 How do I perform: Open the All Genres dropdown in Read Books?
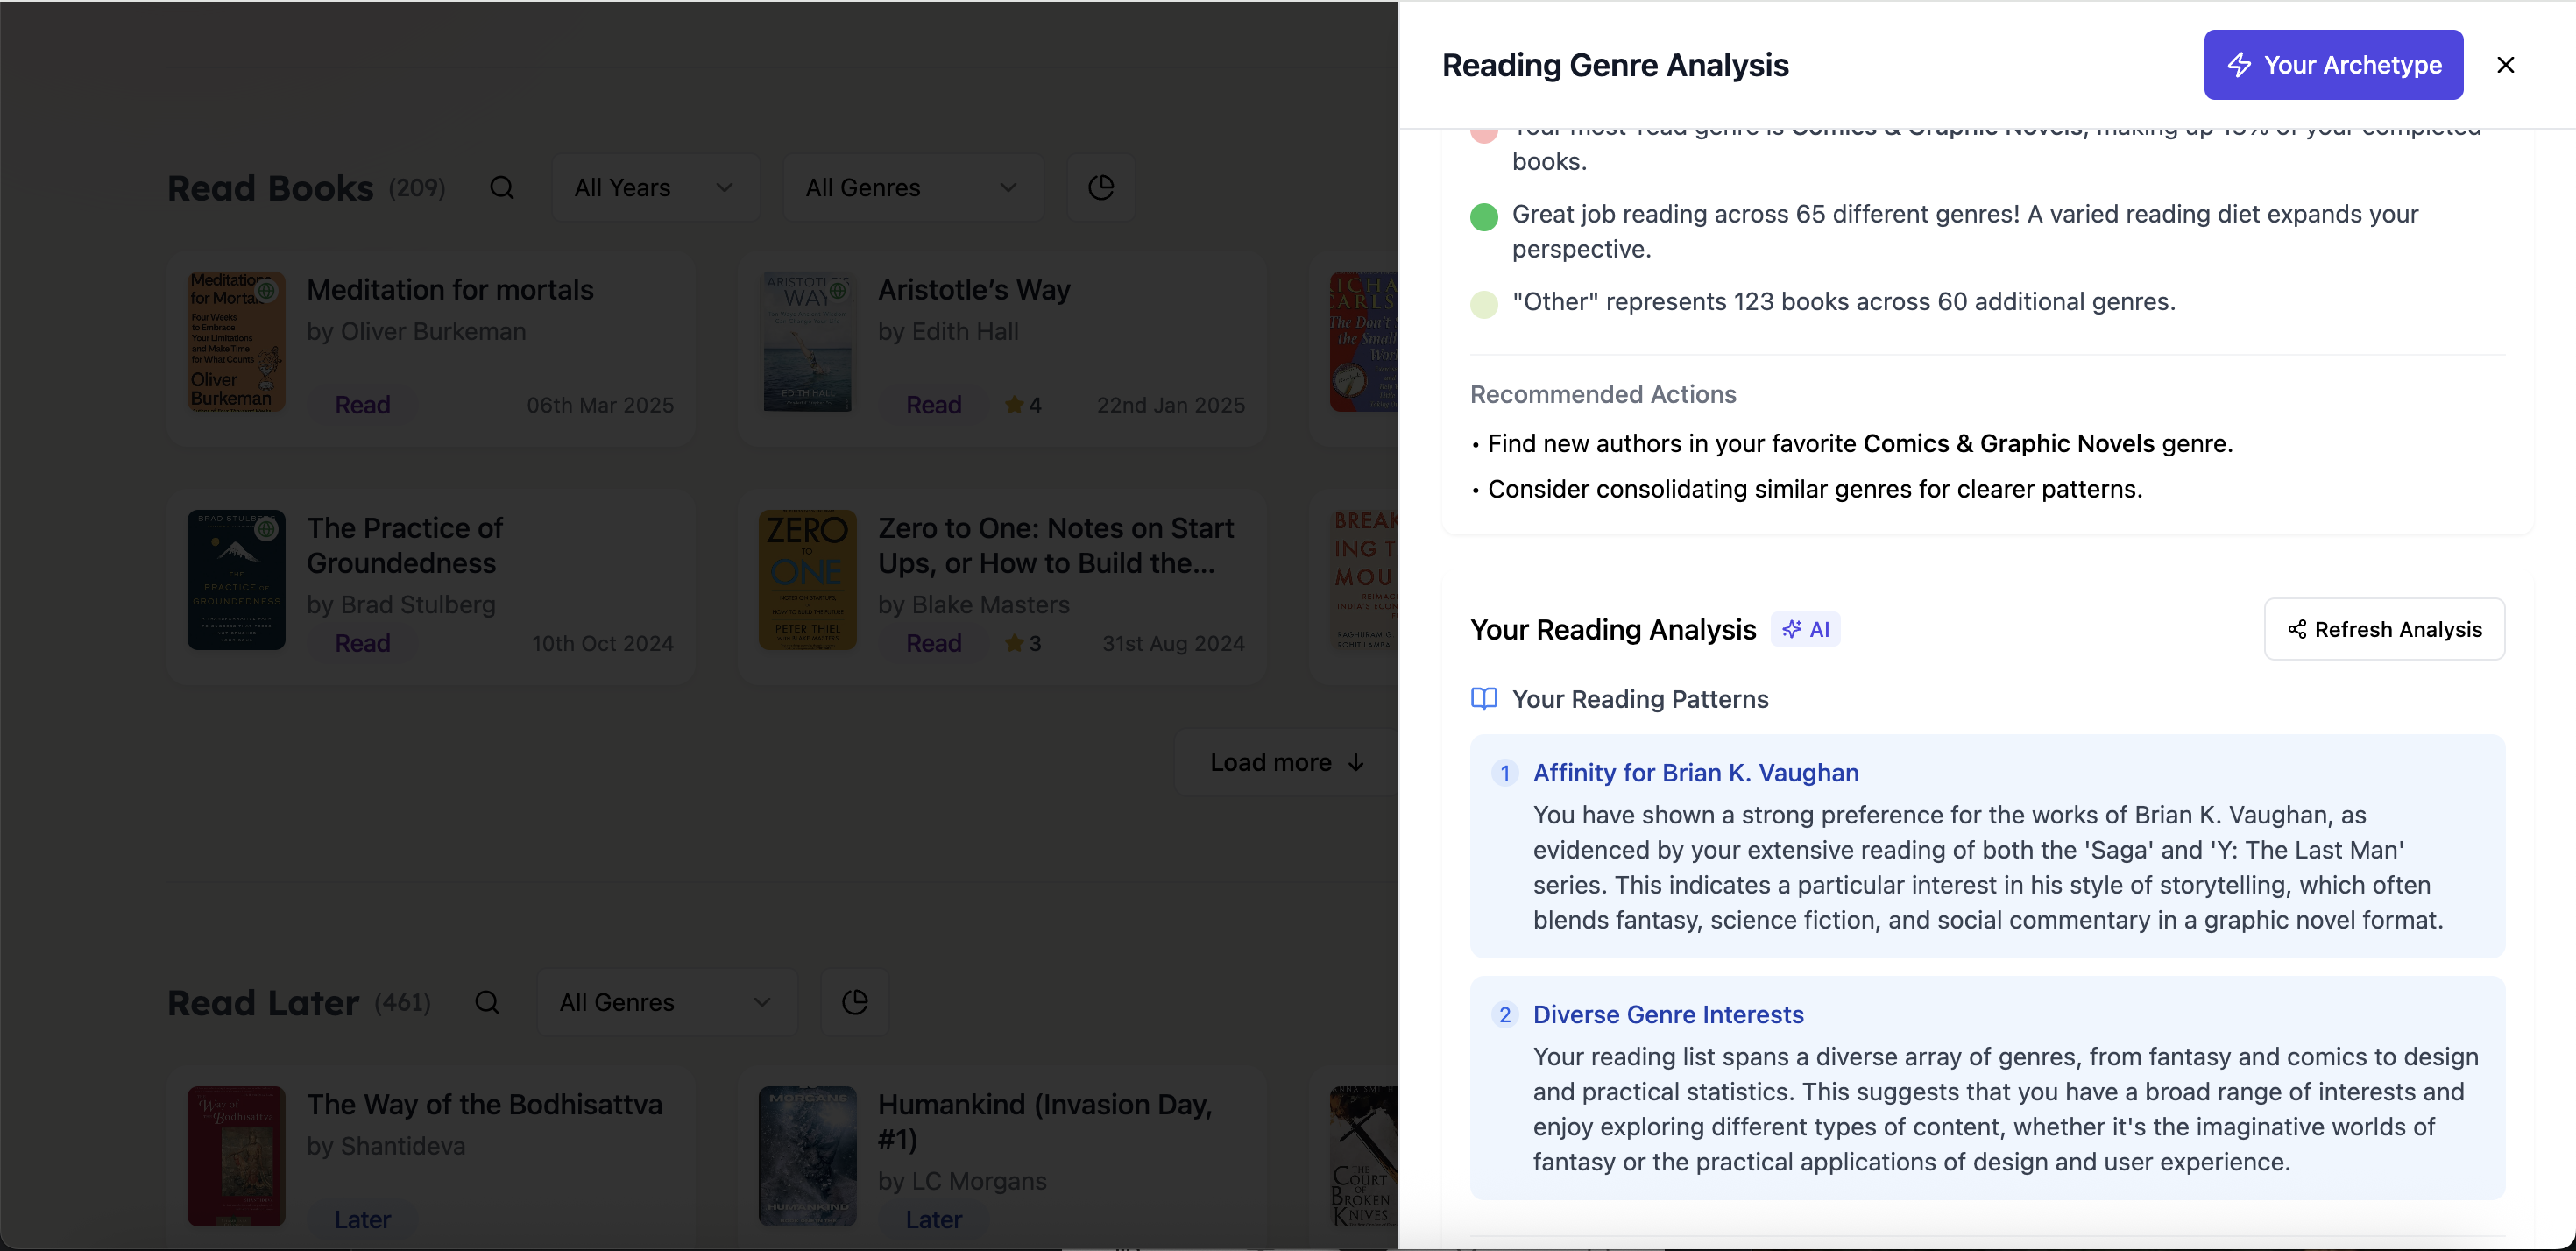(x=913, y=188)
